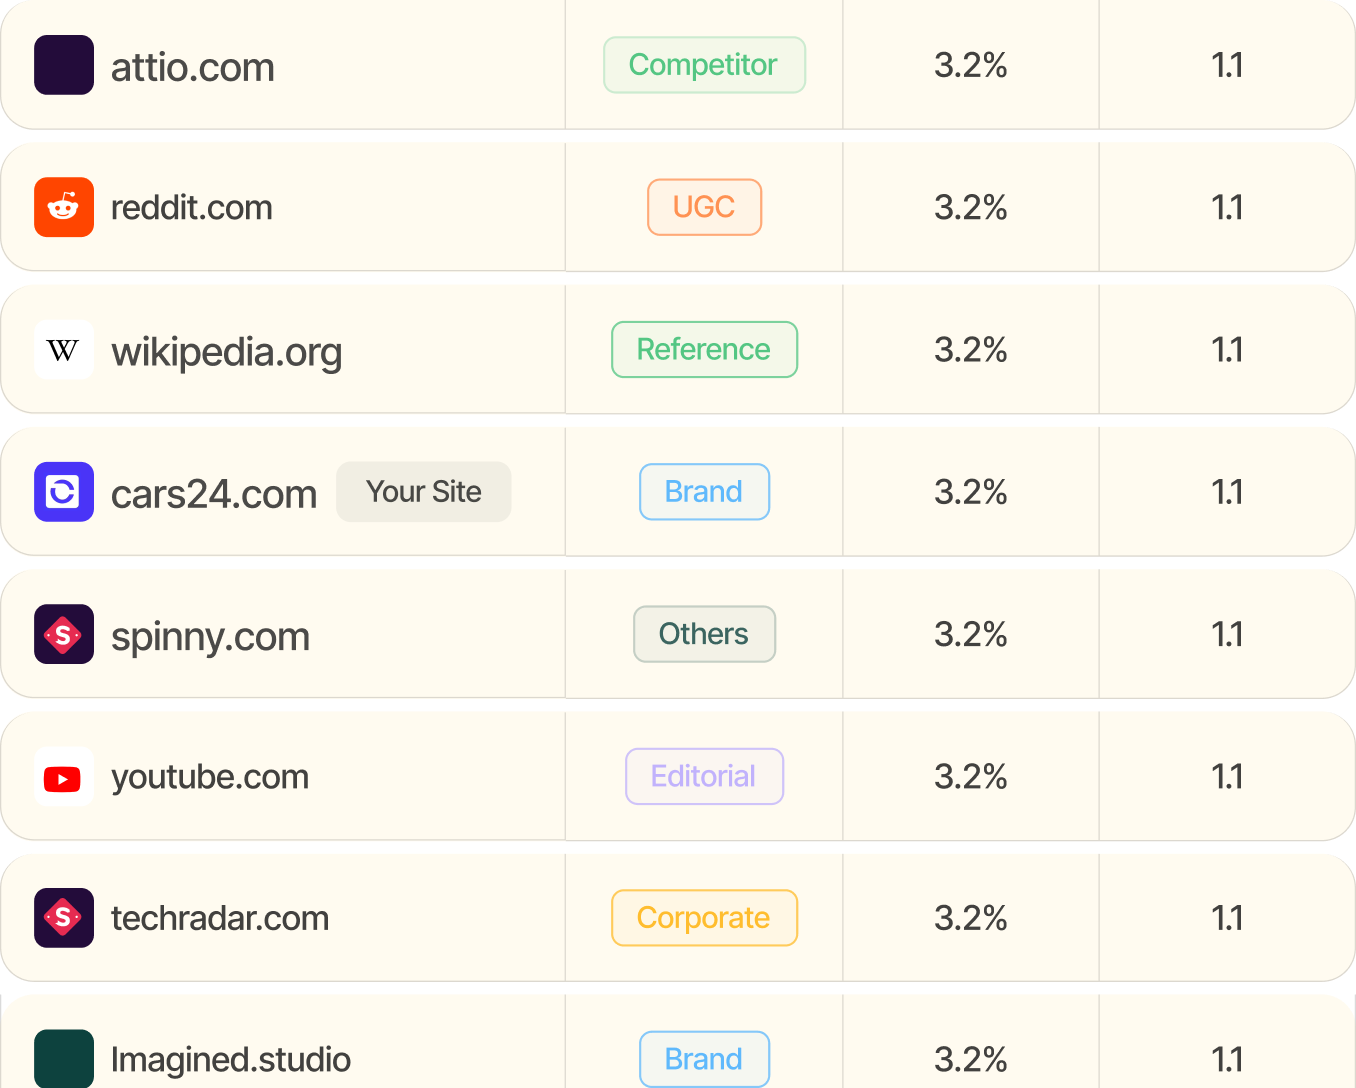Open the youtube.com domain link
The width and height of the screenshot is (1356, 1088).
tap(209, 777)
